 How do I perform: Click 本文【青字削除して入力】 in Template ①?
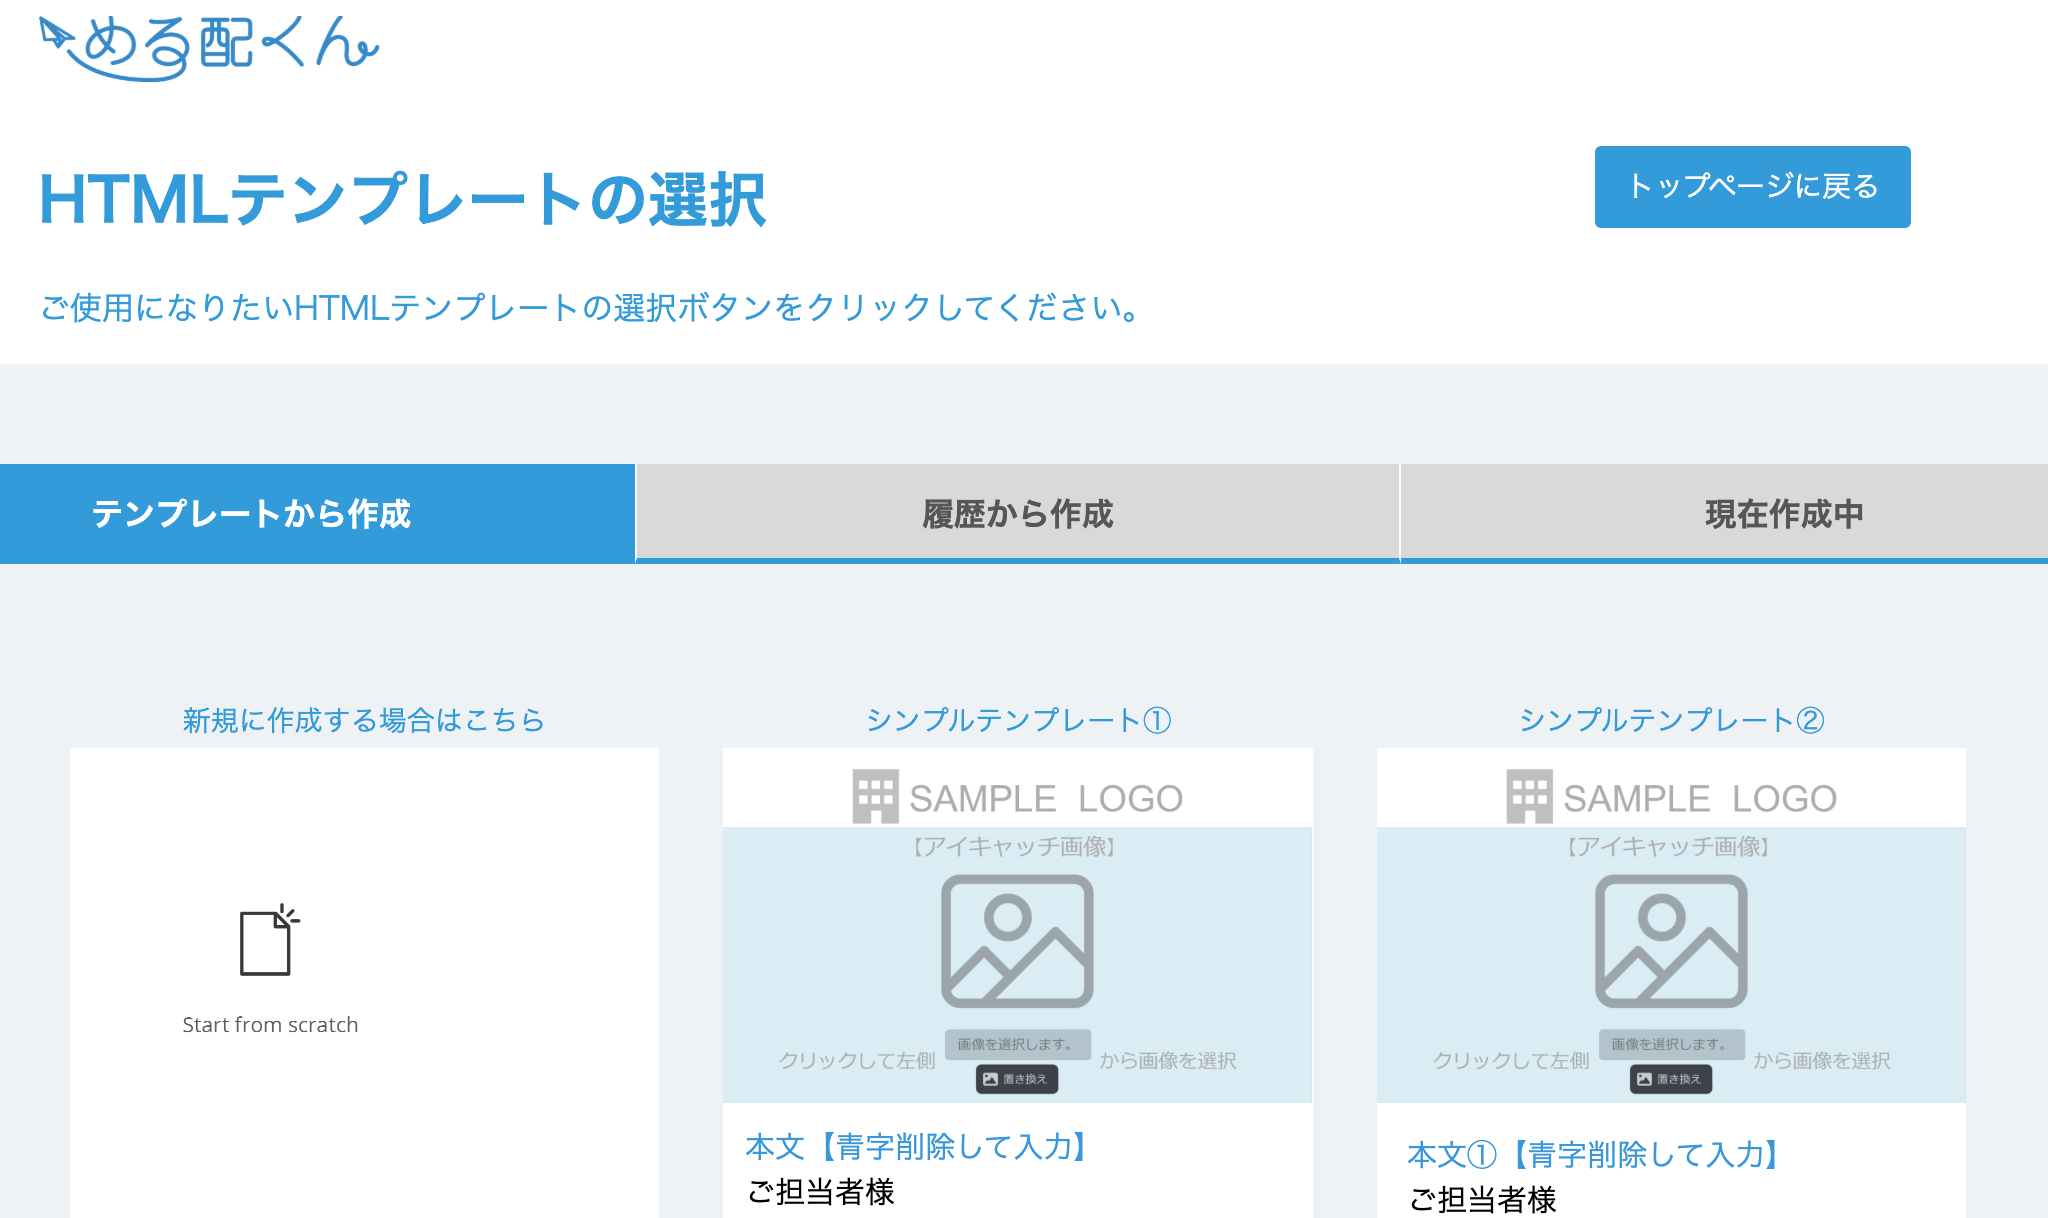(x=917, y=1147)
